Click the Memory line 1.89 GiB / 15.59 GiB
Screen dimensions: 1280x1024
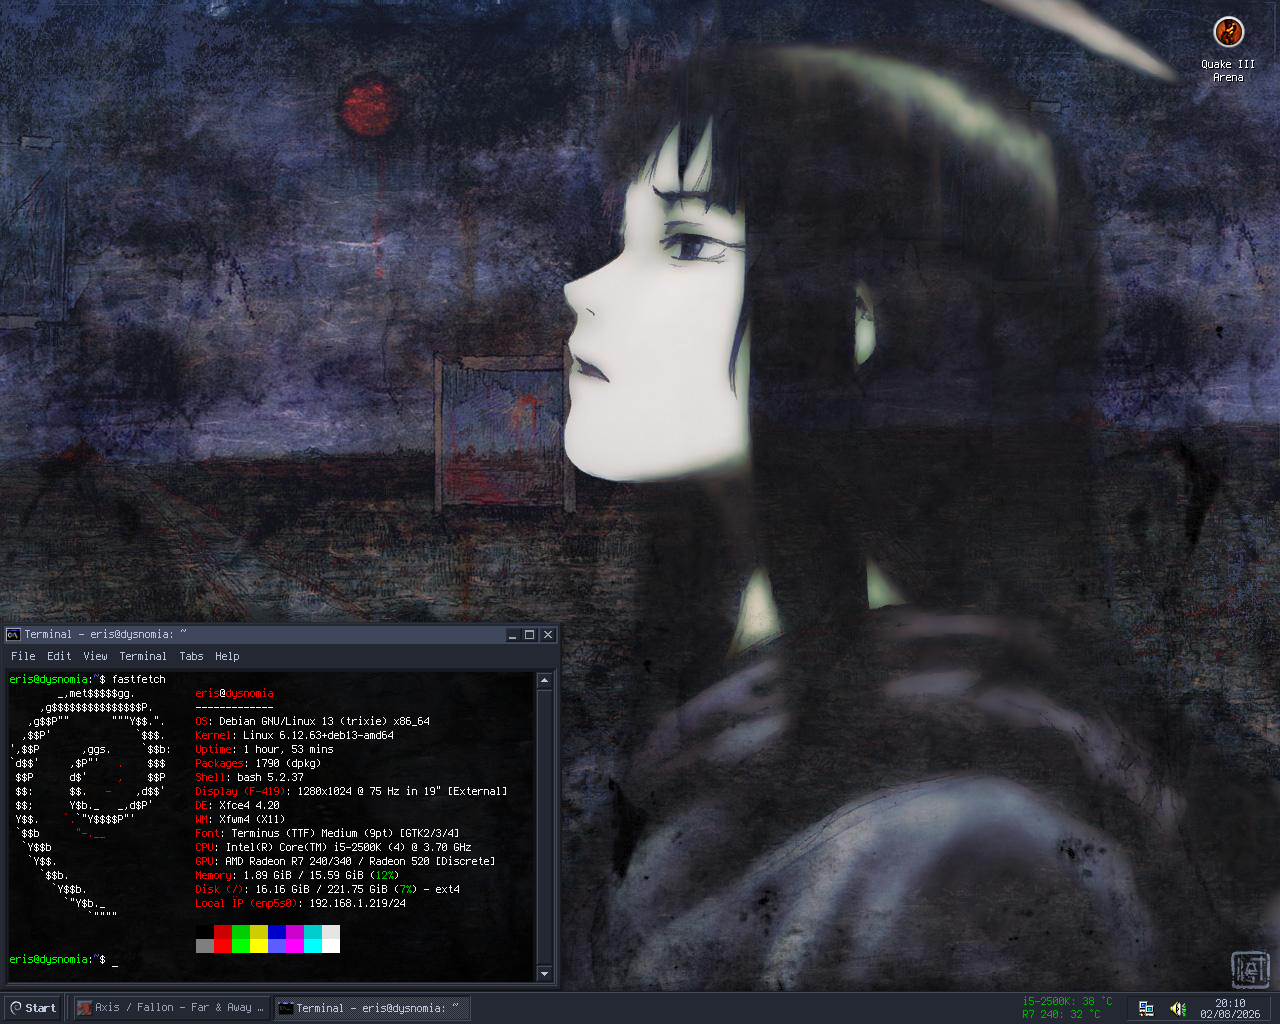tap(297, 876)
